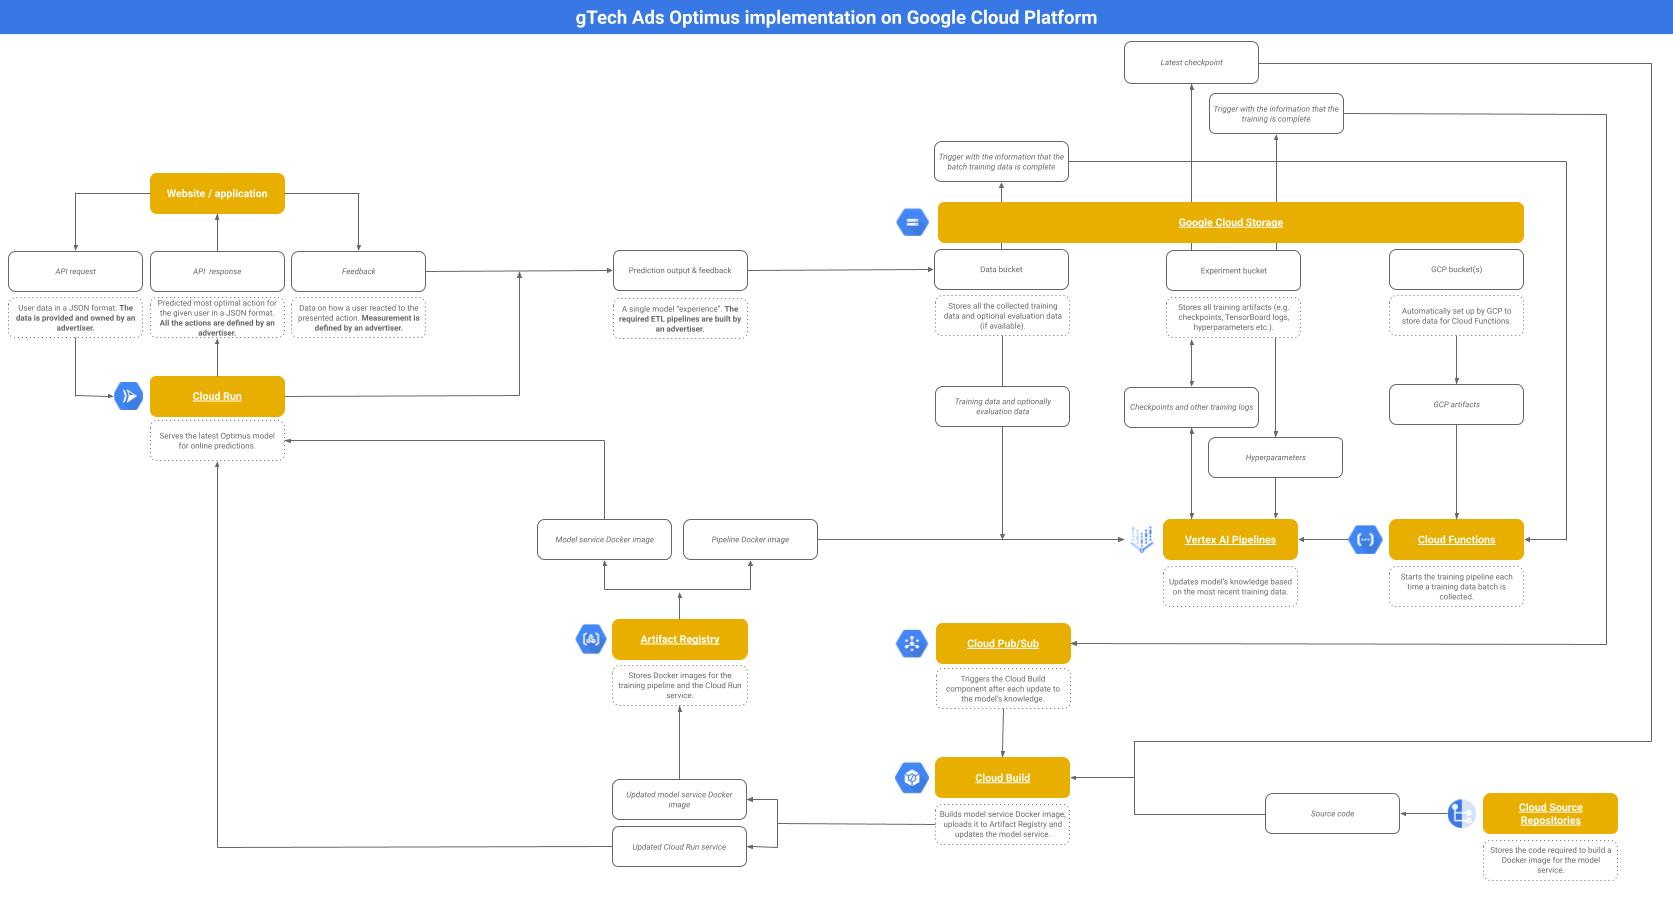
Task: Select the Latest checkpoint box
Action: pyautogui.click(x=1191, y=62)
